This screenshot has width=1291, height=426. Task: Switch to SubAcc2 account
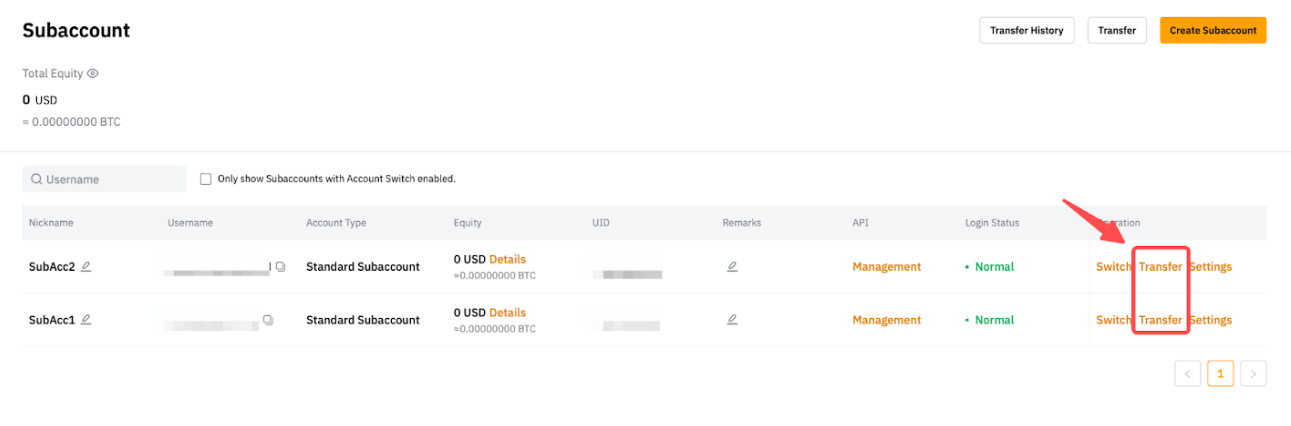point(1113,267)
